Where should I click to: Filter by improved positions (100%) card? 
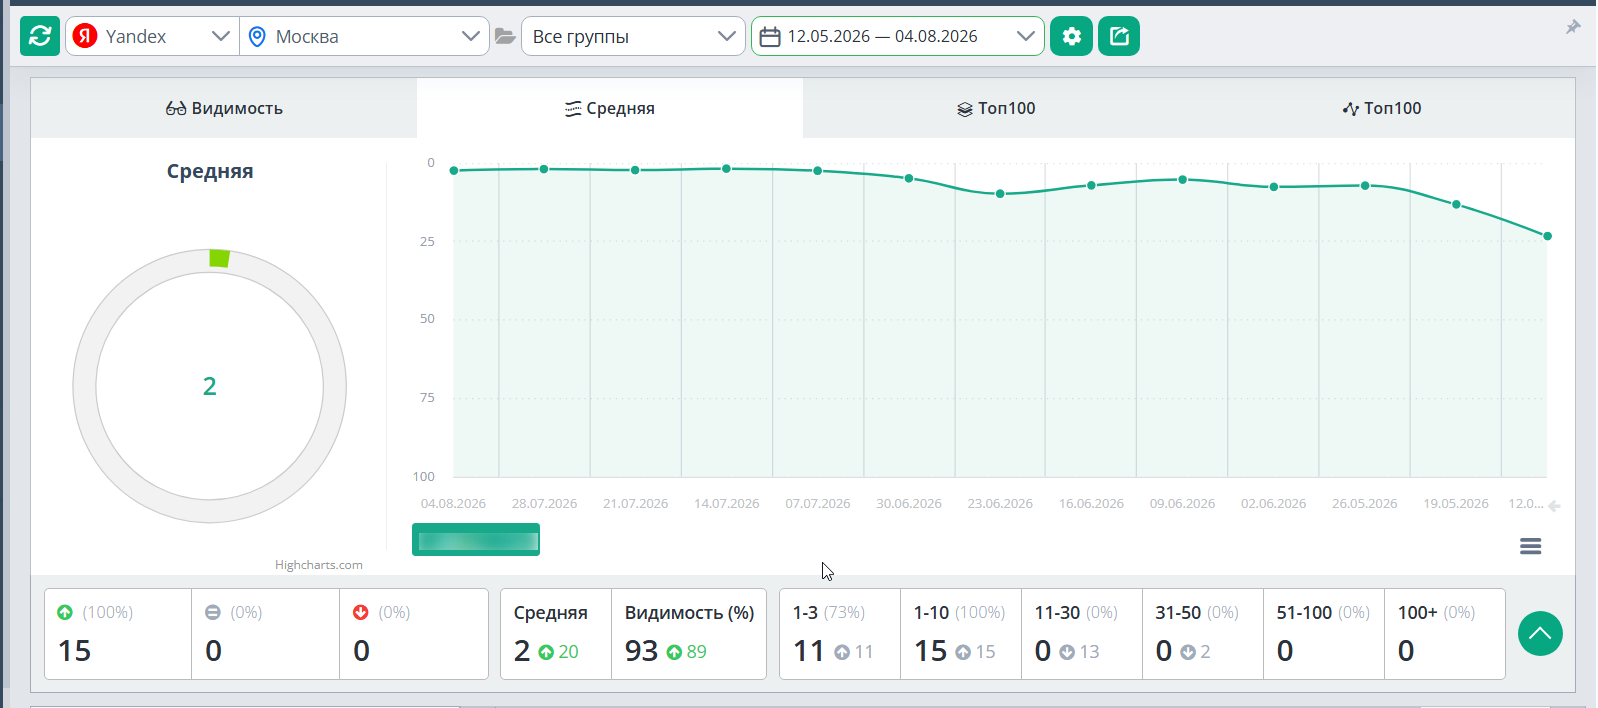click(118, 634)
